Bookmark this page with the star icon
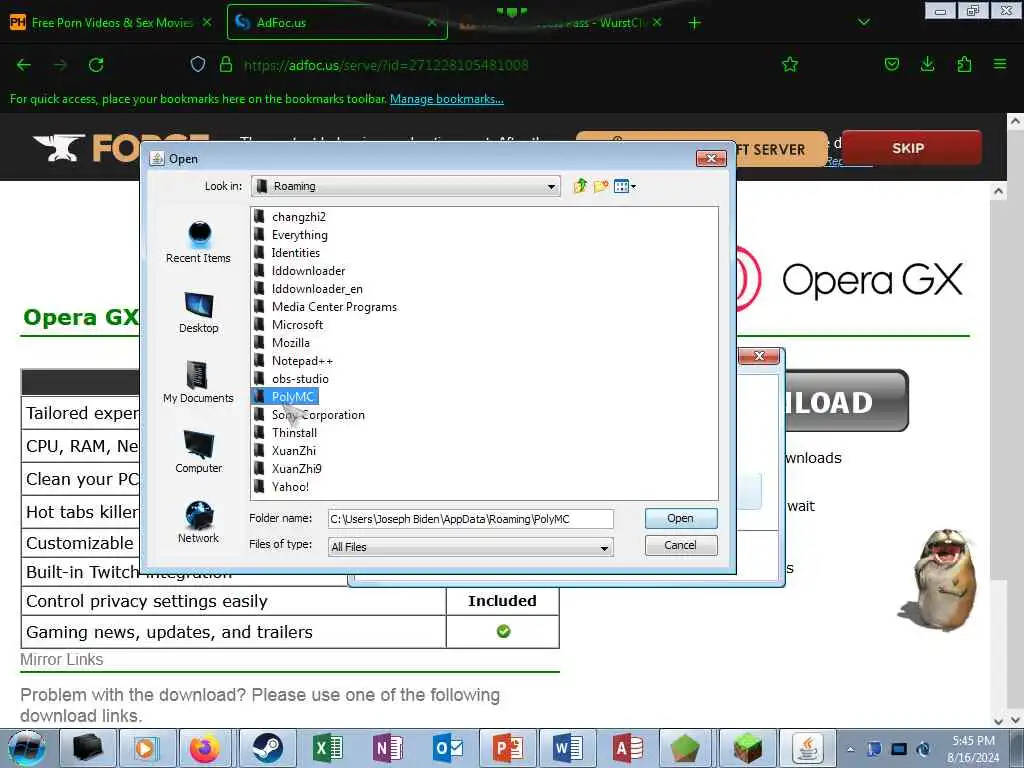The width and height of the screenshot is (1024, 768). tap(790, 64)
